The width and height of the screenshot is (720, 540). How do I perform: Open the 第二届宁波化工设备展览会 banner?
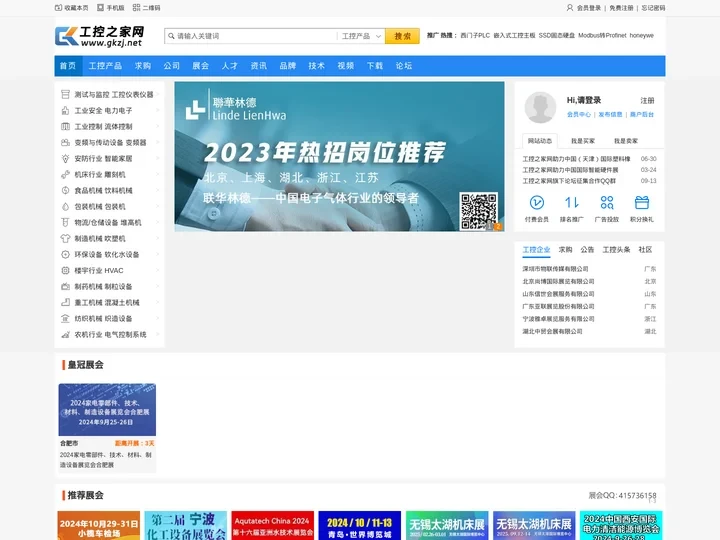186,525
